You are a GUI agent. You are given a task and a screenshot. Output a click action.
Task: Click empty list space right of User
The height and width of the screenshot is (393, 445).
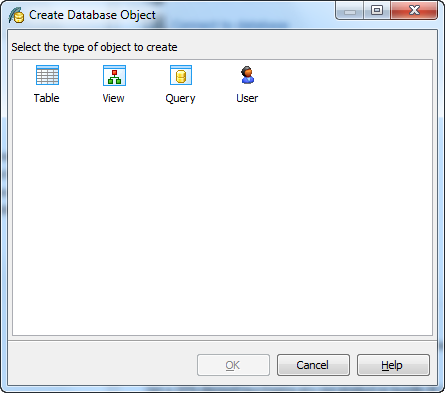347,83
